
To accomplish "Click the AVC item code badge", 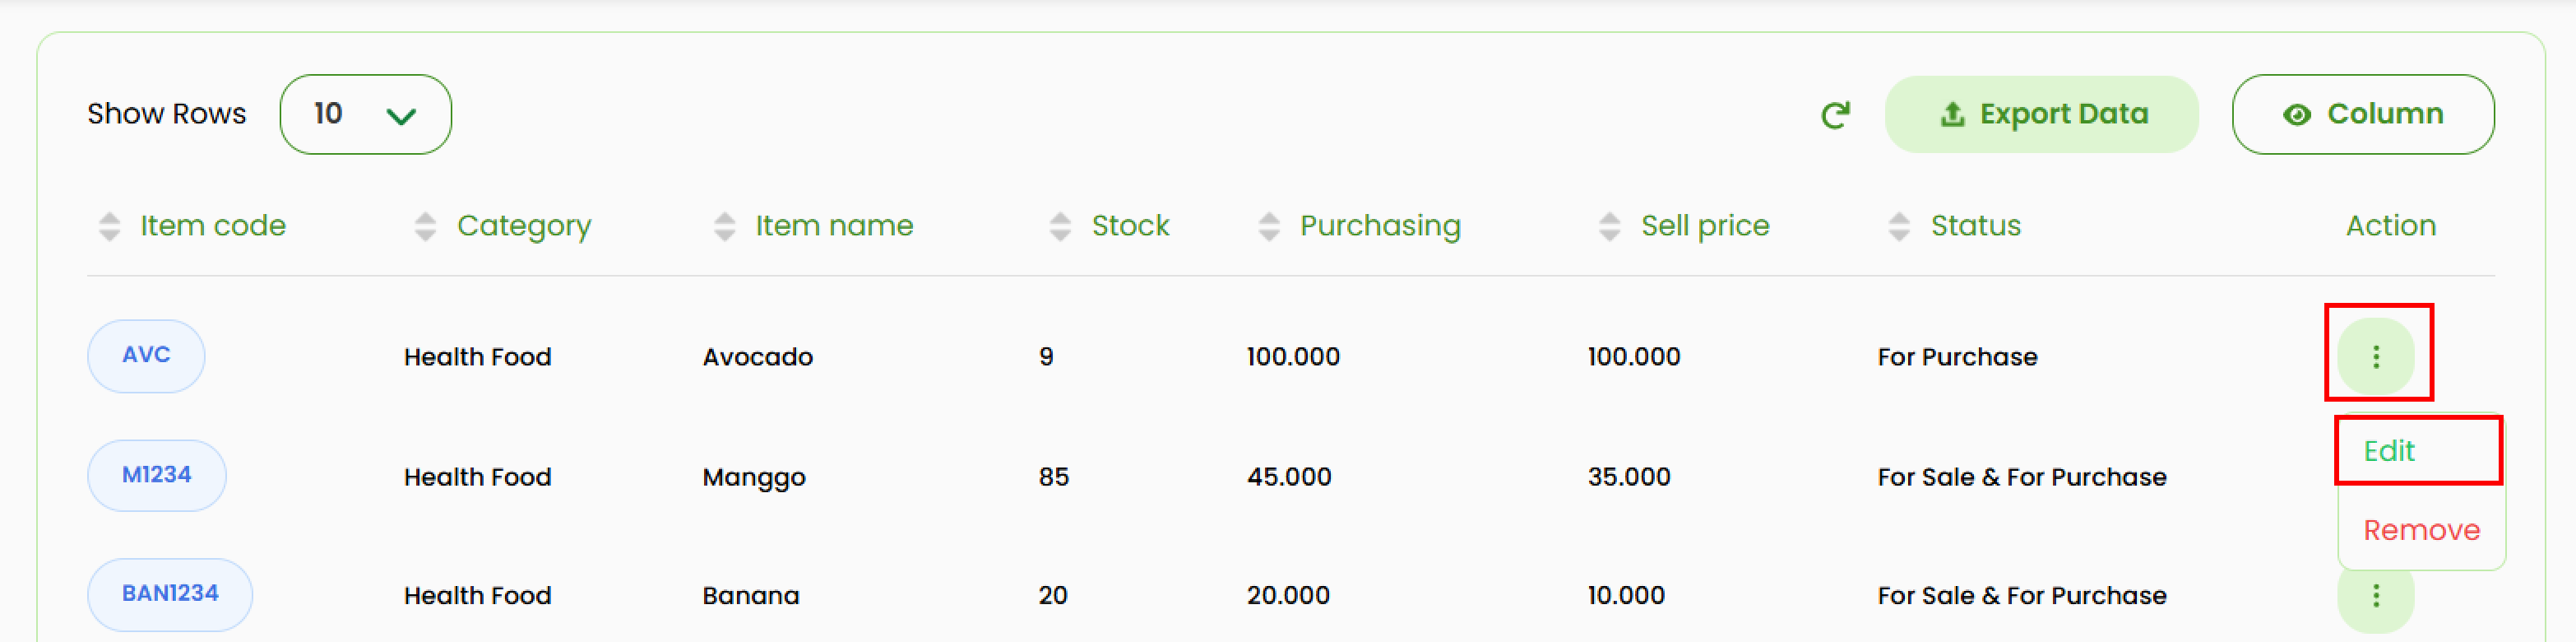I will 146,356.
